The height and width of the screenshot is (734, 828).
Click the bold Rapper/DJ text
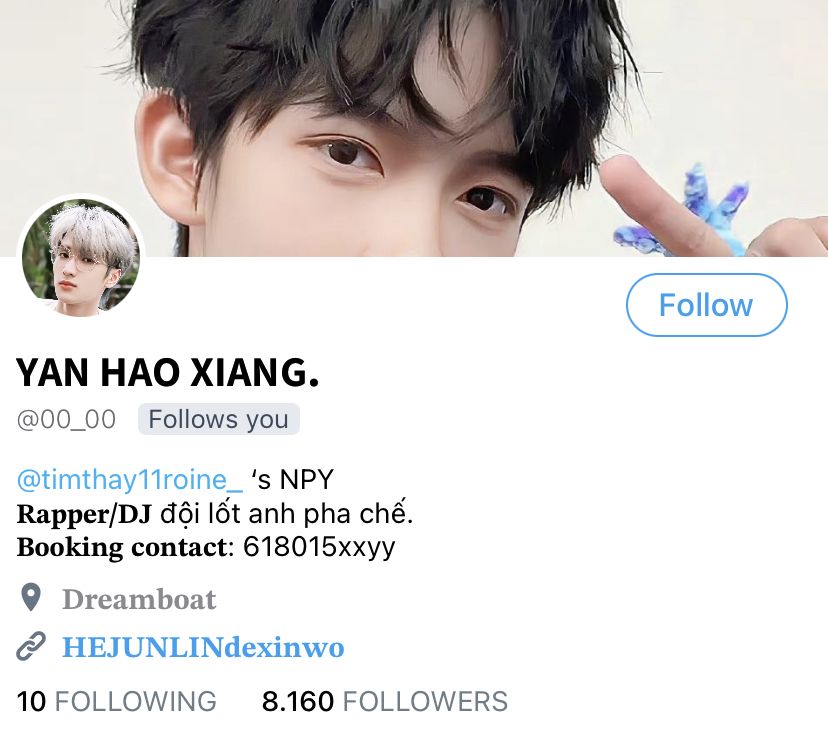pyautogui.click(x=84, y=514)
